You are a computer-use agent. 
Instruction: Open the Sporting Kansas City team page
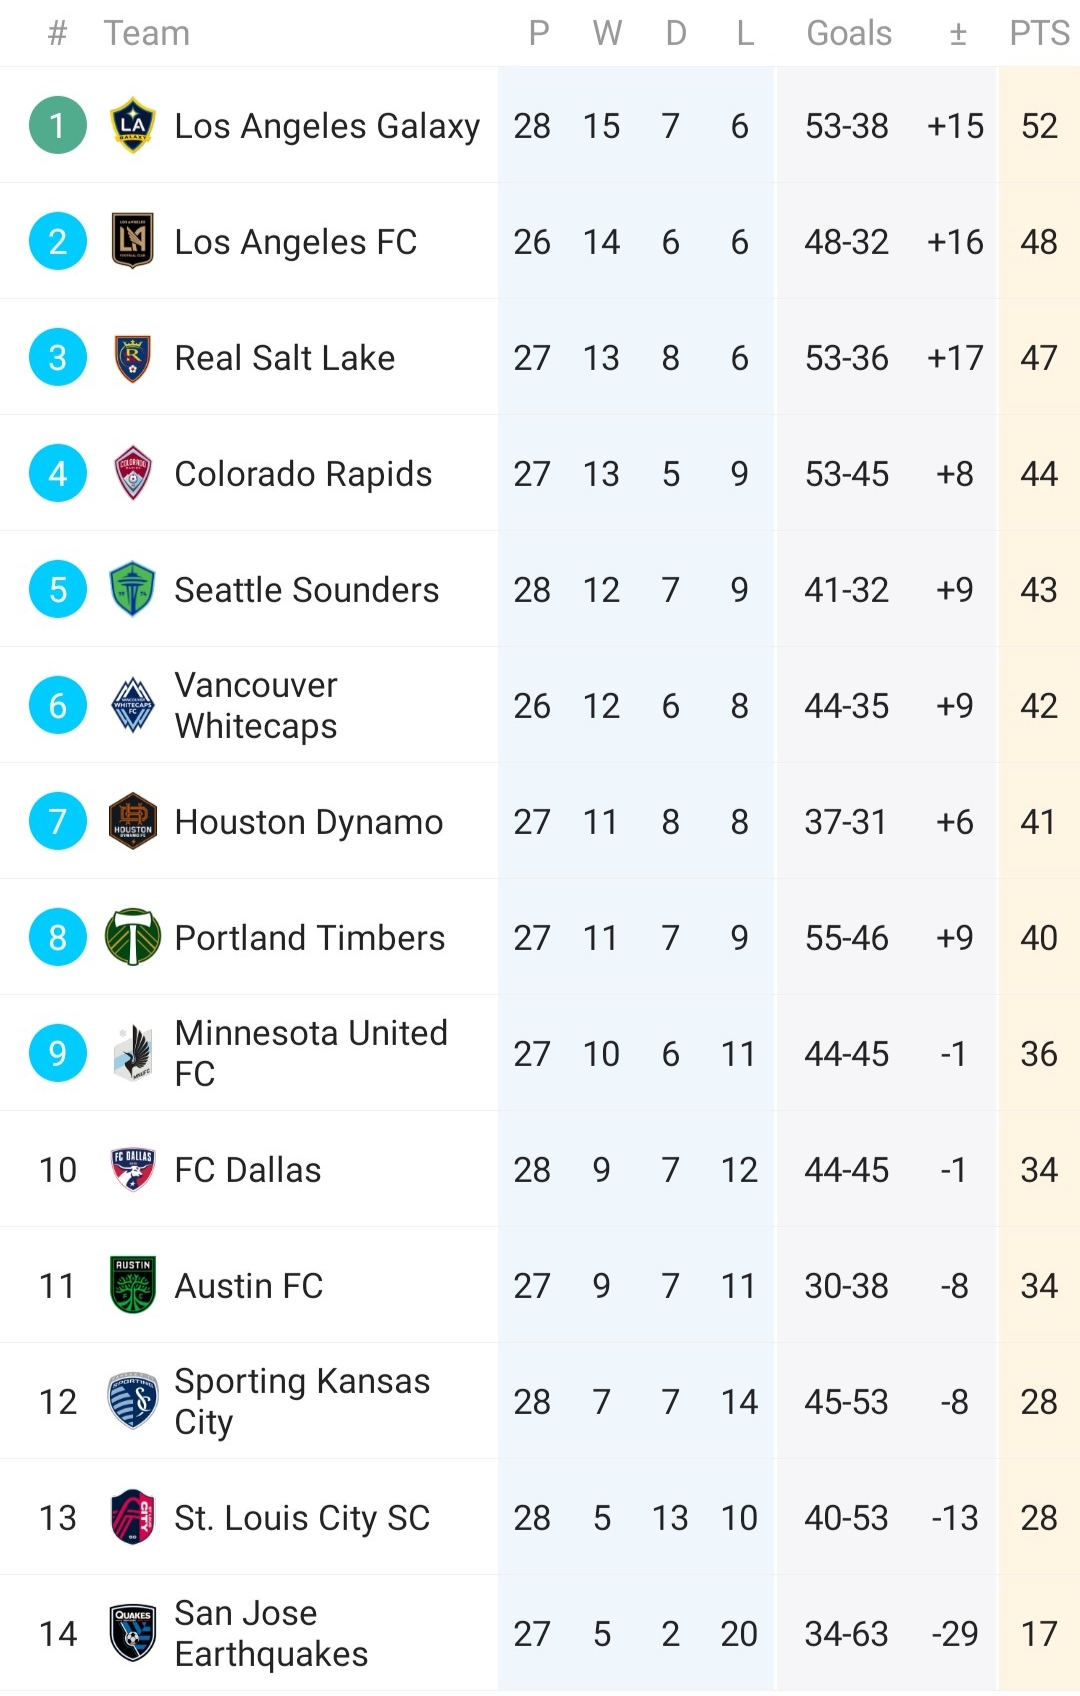302,1401
